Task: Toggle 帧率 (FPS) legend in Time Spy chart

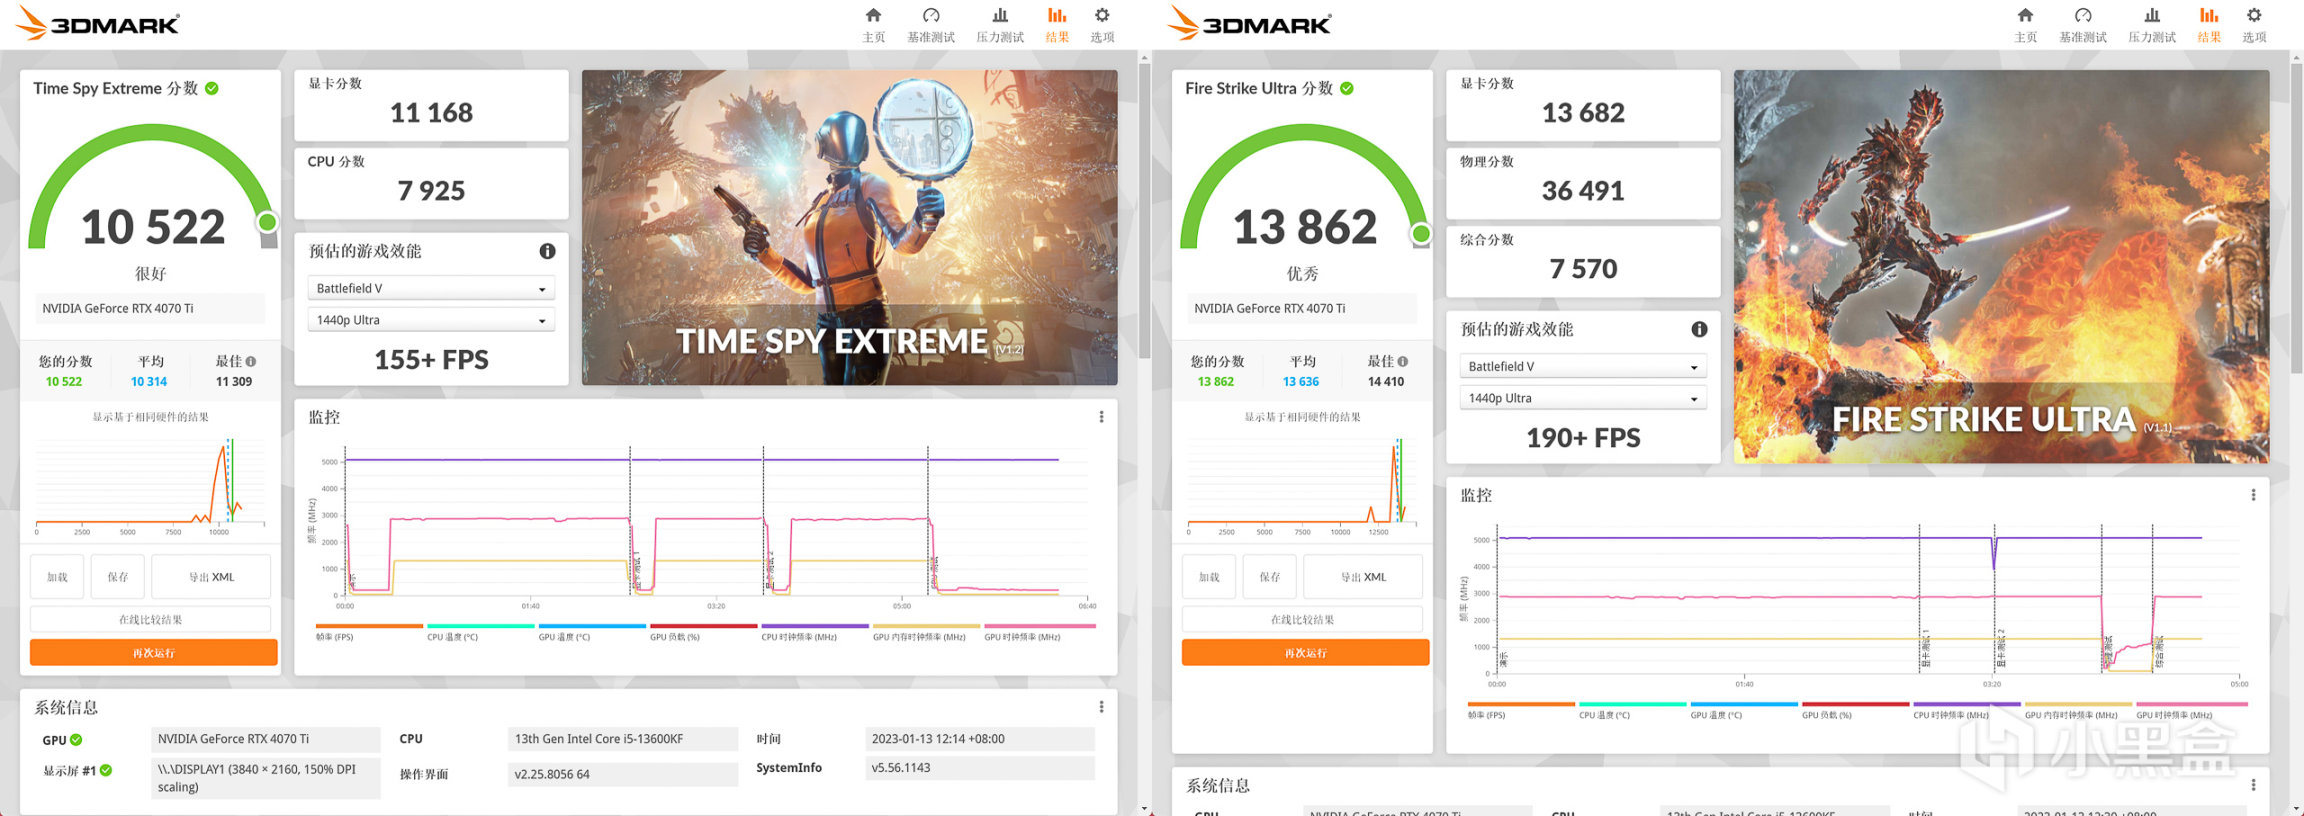Action: click(x=369, y=632)
